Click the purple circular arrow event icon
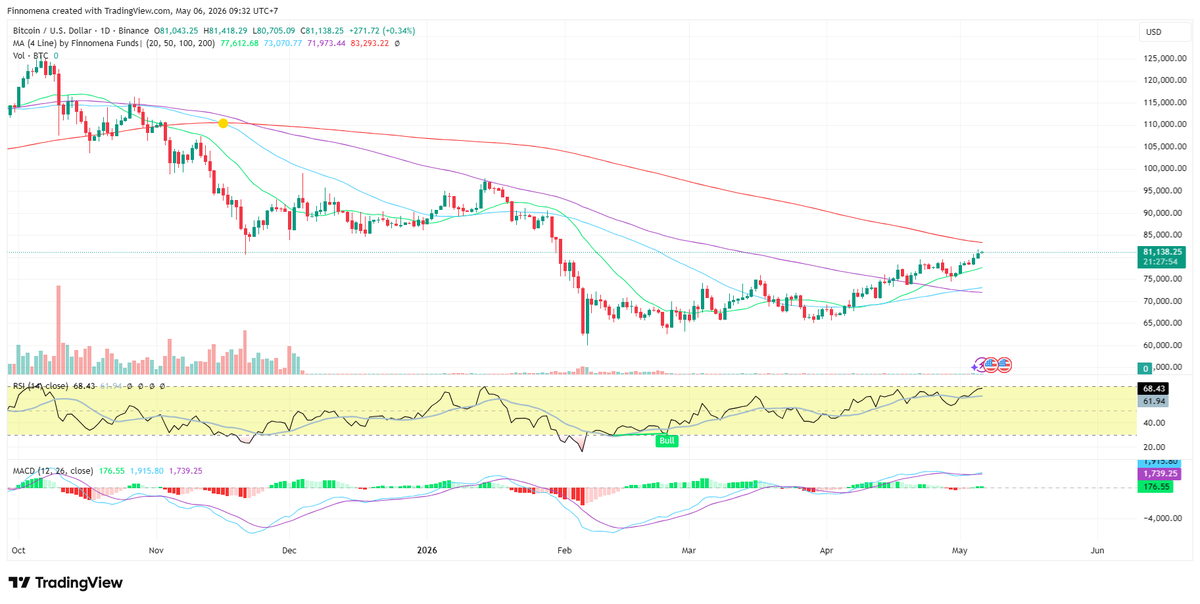 [x=979, y=365]
